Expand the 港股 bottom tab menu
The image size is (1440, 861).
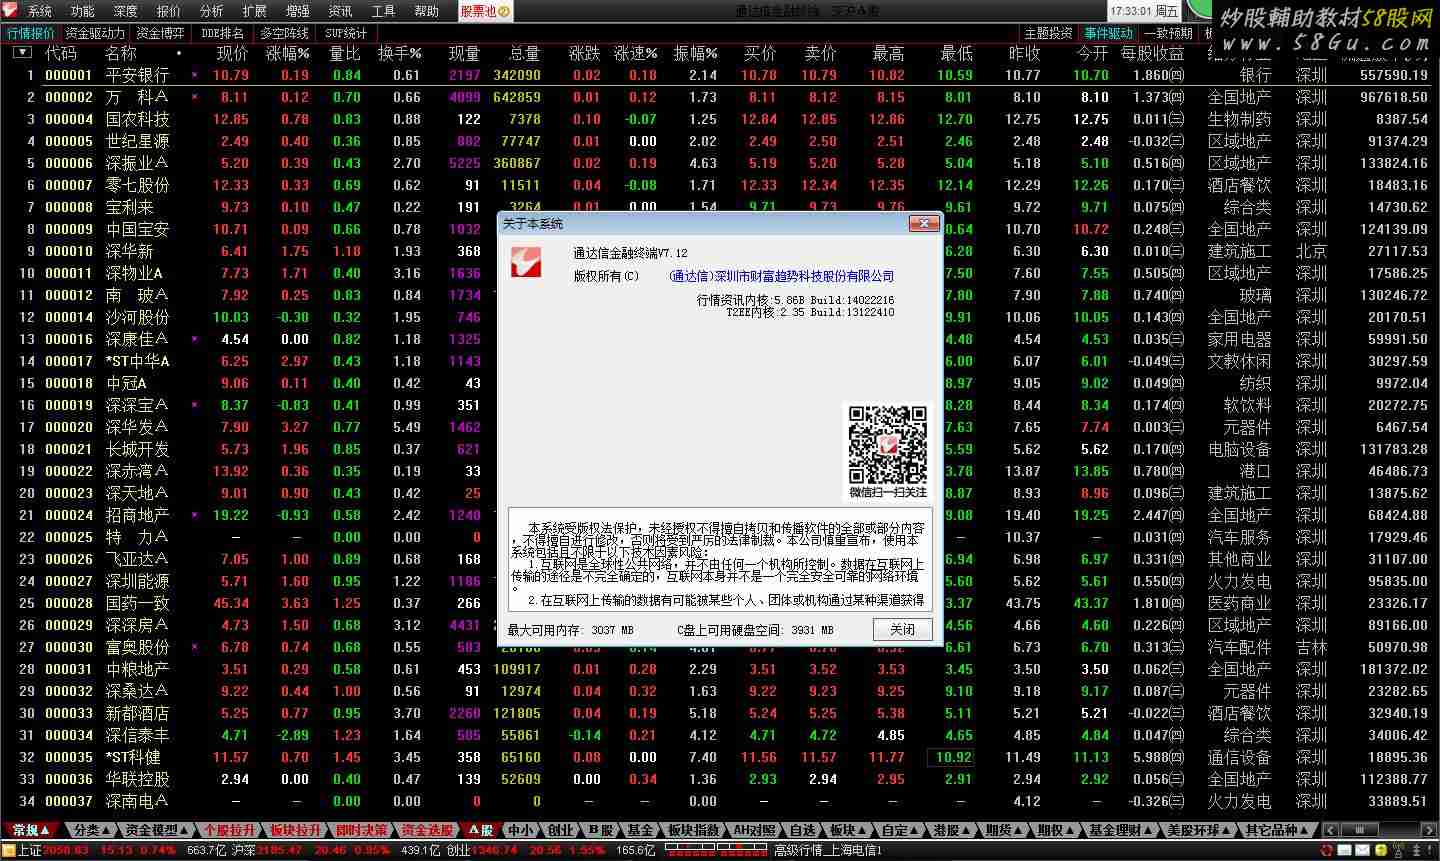(952, 830)
